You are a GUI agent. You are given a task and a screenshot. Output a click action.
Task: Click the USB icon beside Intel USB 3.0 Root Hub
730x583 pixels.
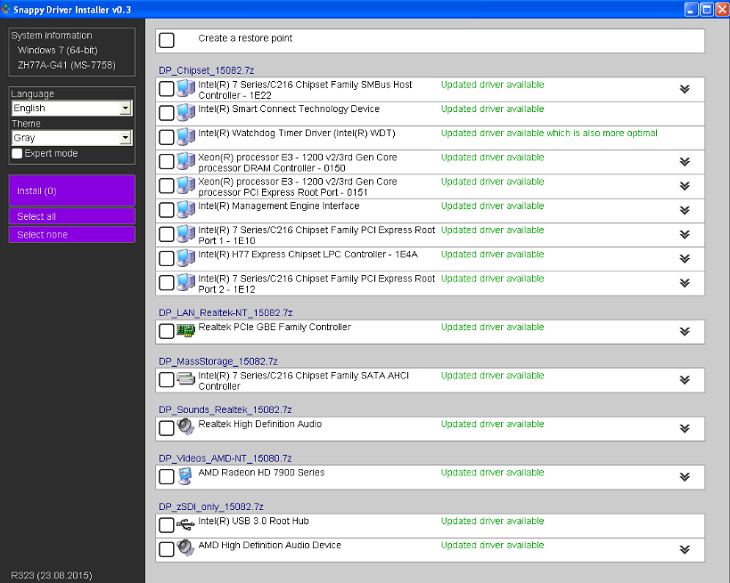point(185,524)
